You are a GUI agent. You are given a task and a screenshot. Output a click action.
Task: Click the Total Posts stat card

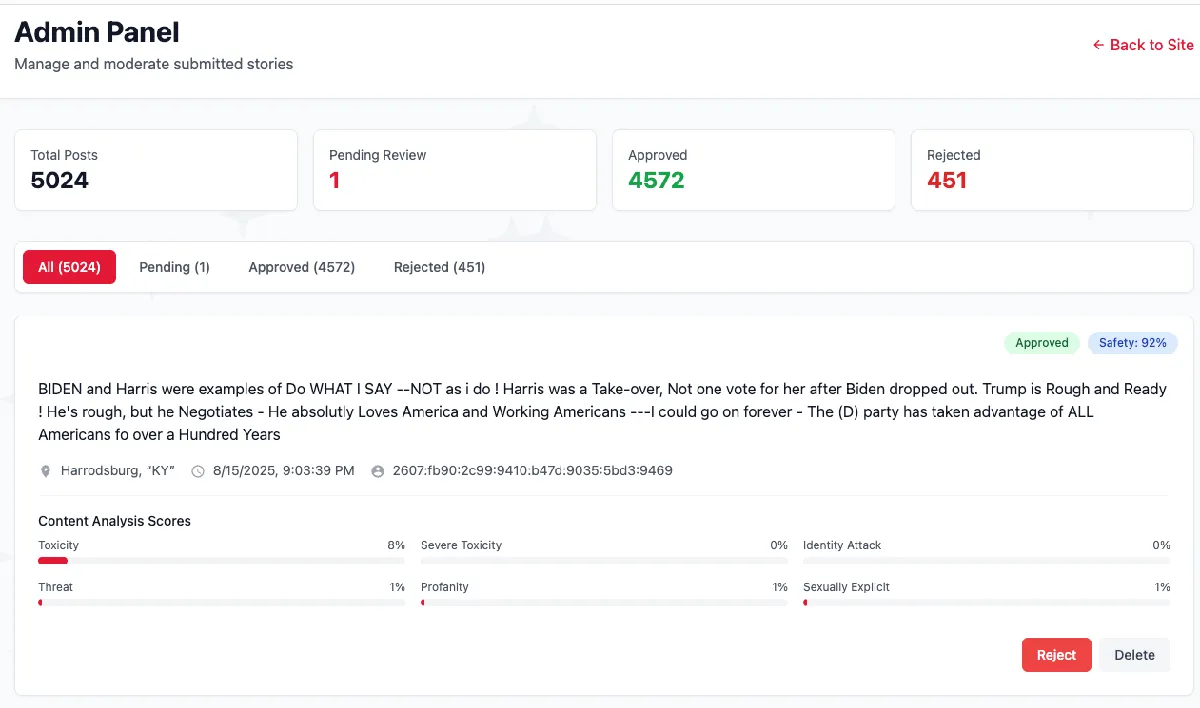[x=156, y=170]
